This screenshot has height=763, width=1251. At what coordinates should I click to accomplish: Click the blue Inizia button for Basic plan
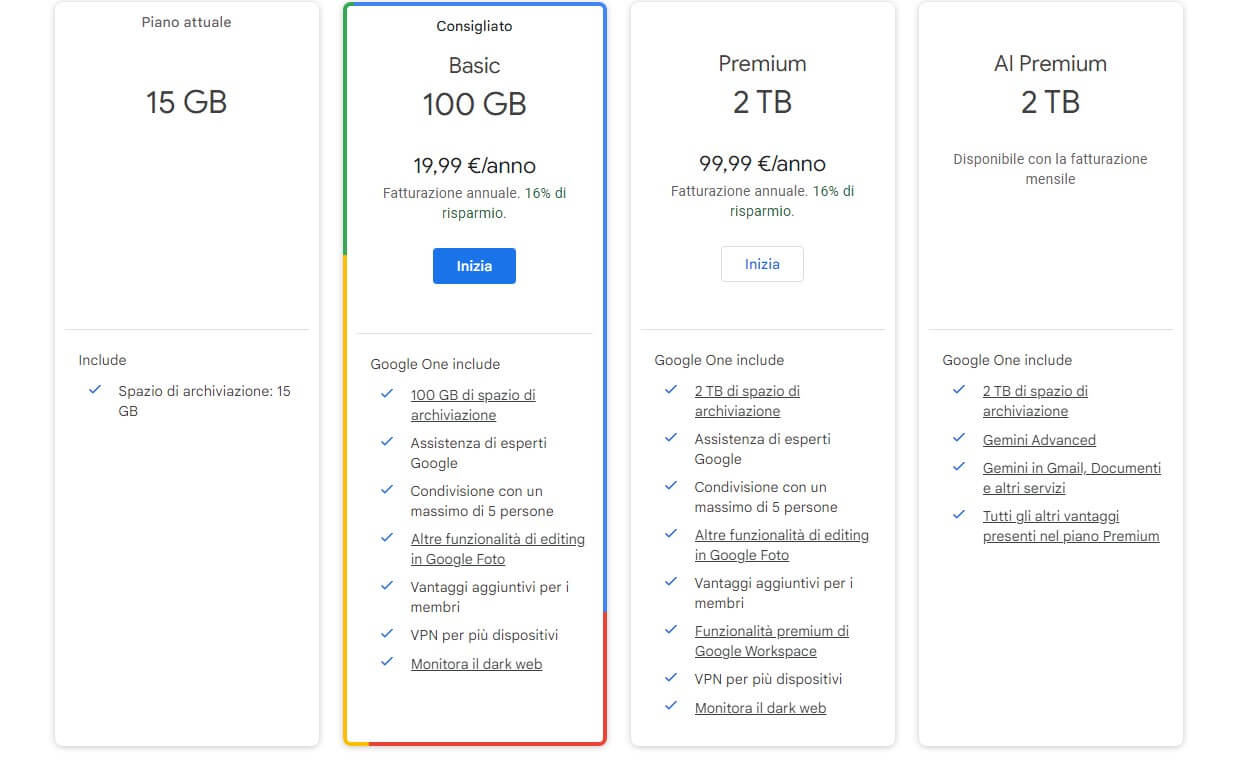tap(474, 266)
